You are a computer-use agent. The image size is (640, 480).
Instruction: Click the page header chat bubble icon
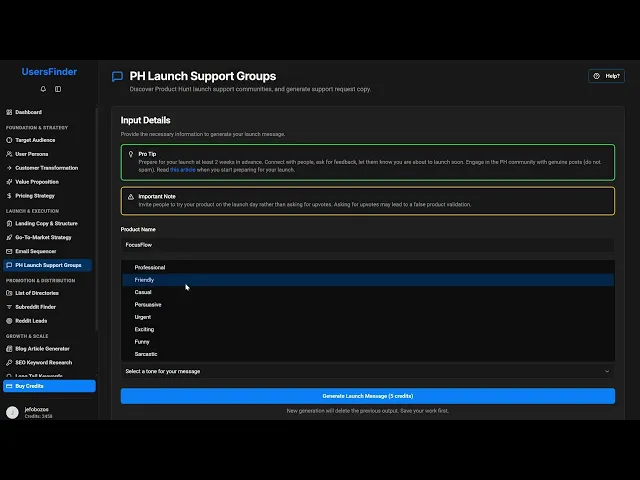[x=118, y=76]
